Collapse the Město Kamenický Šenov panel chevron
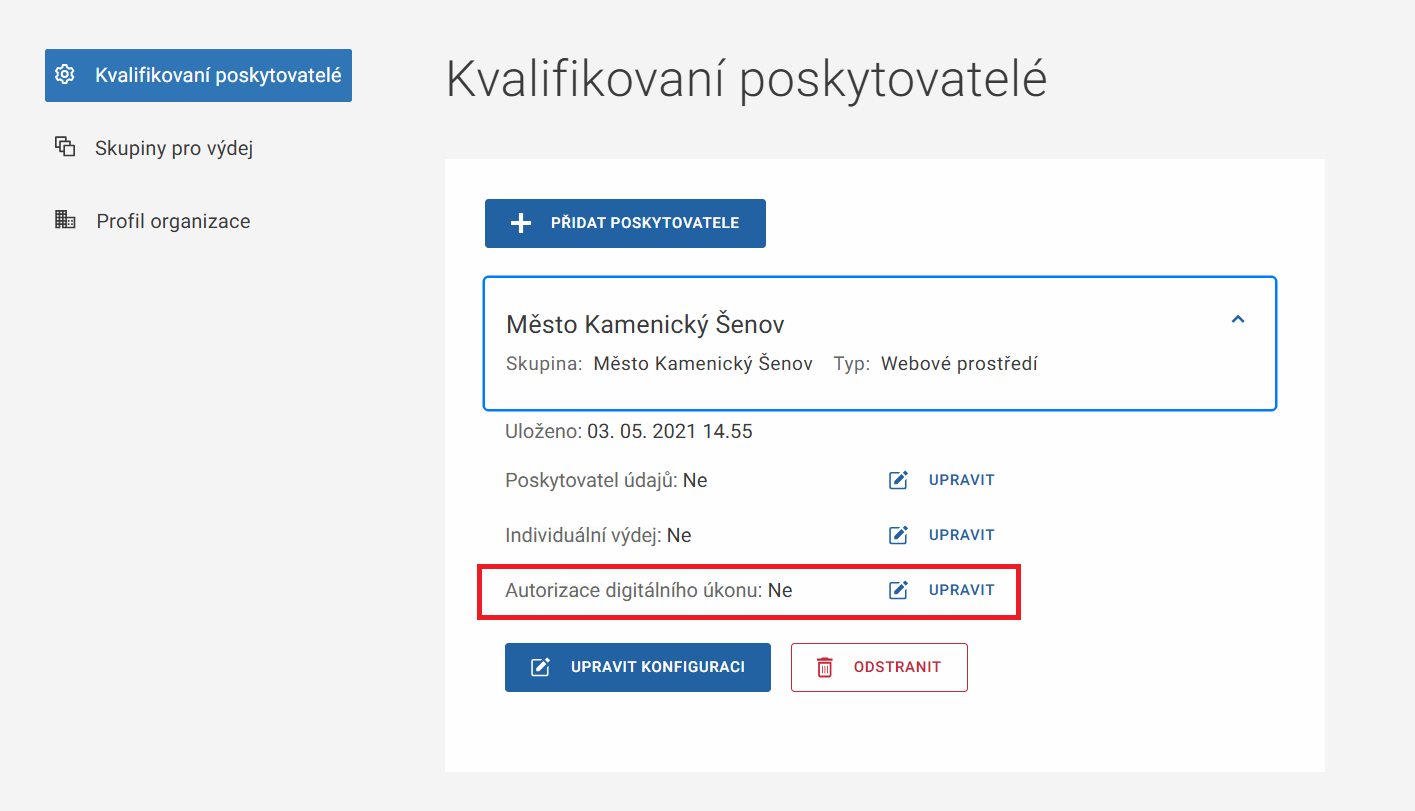 point(1238,320)
